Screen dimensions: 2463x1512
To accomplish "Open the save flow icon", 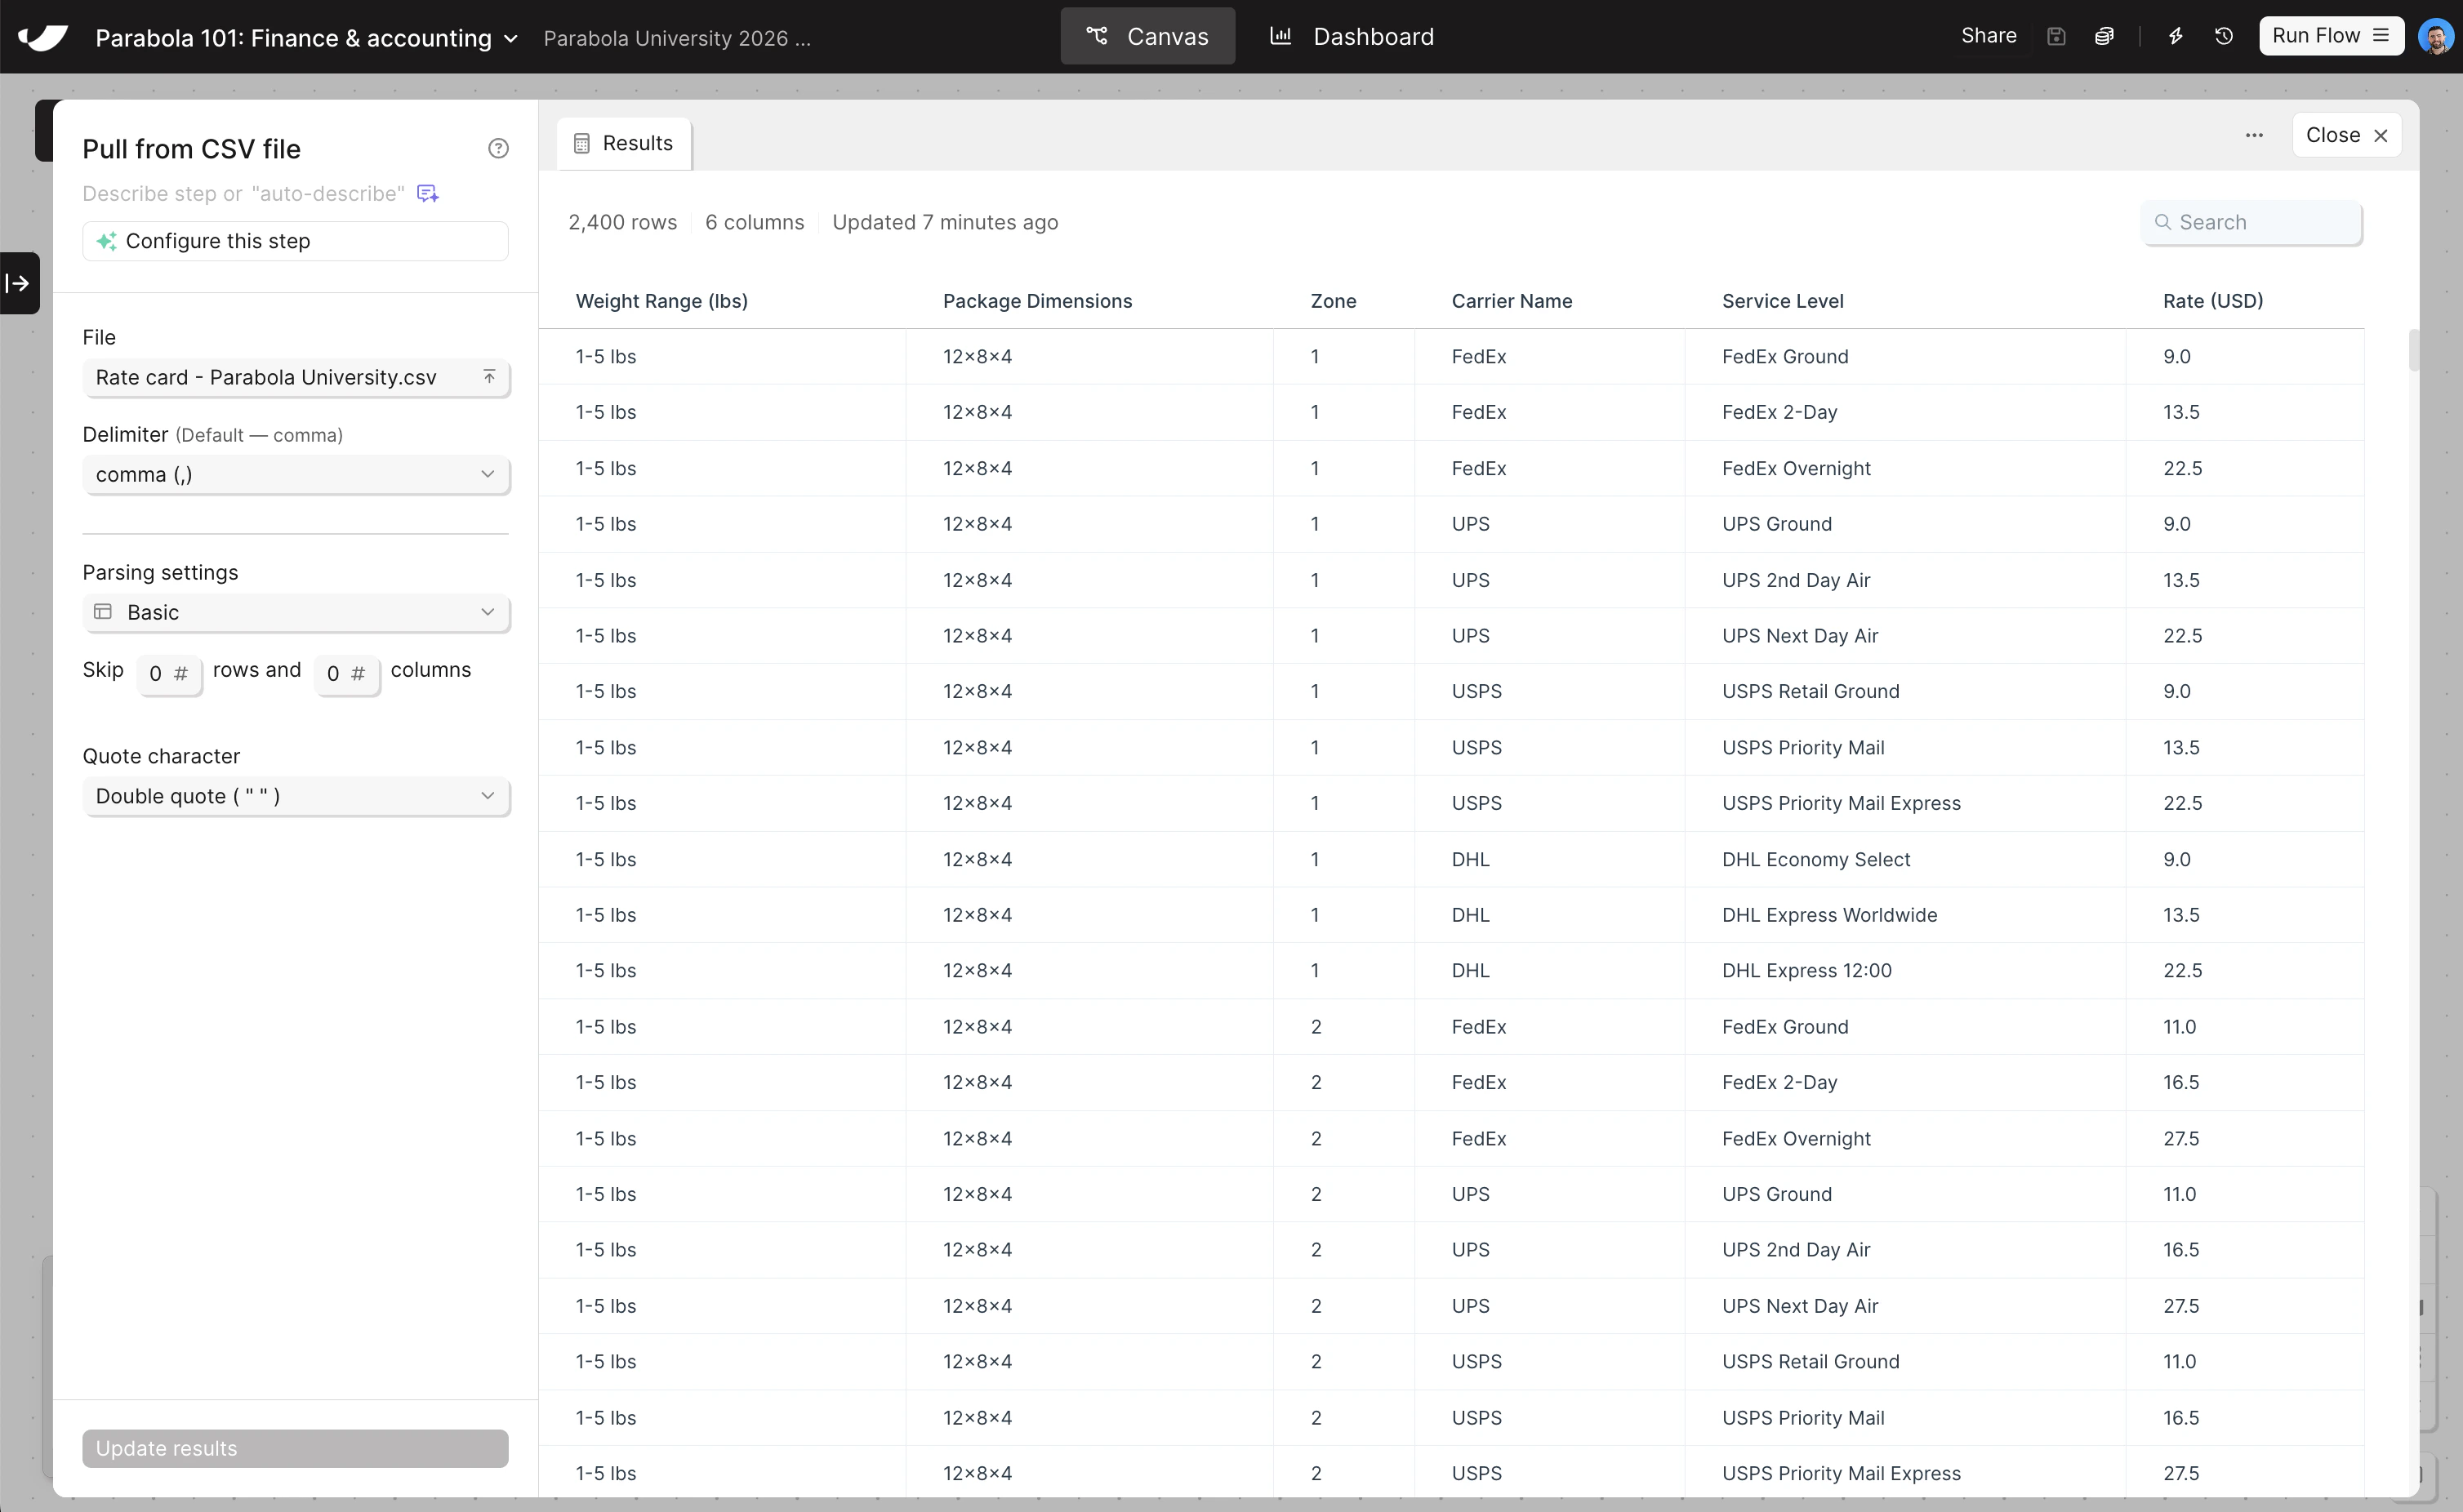I will pos(2056,37).
